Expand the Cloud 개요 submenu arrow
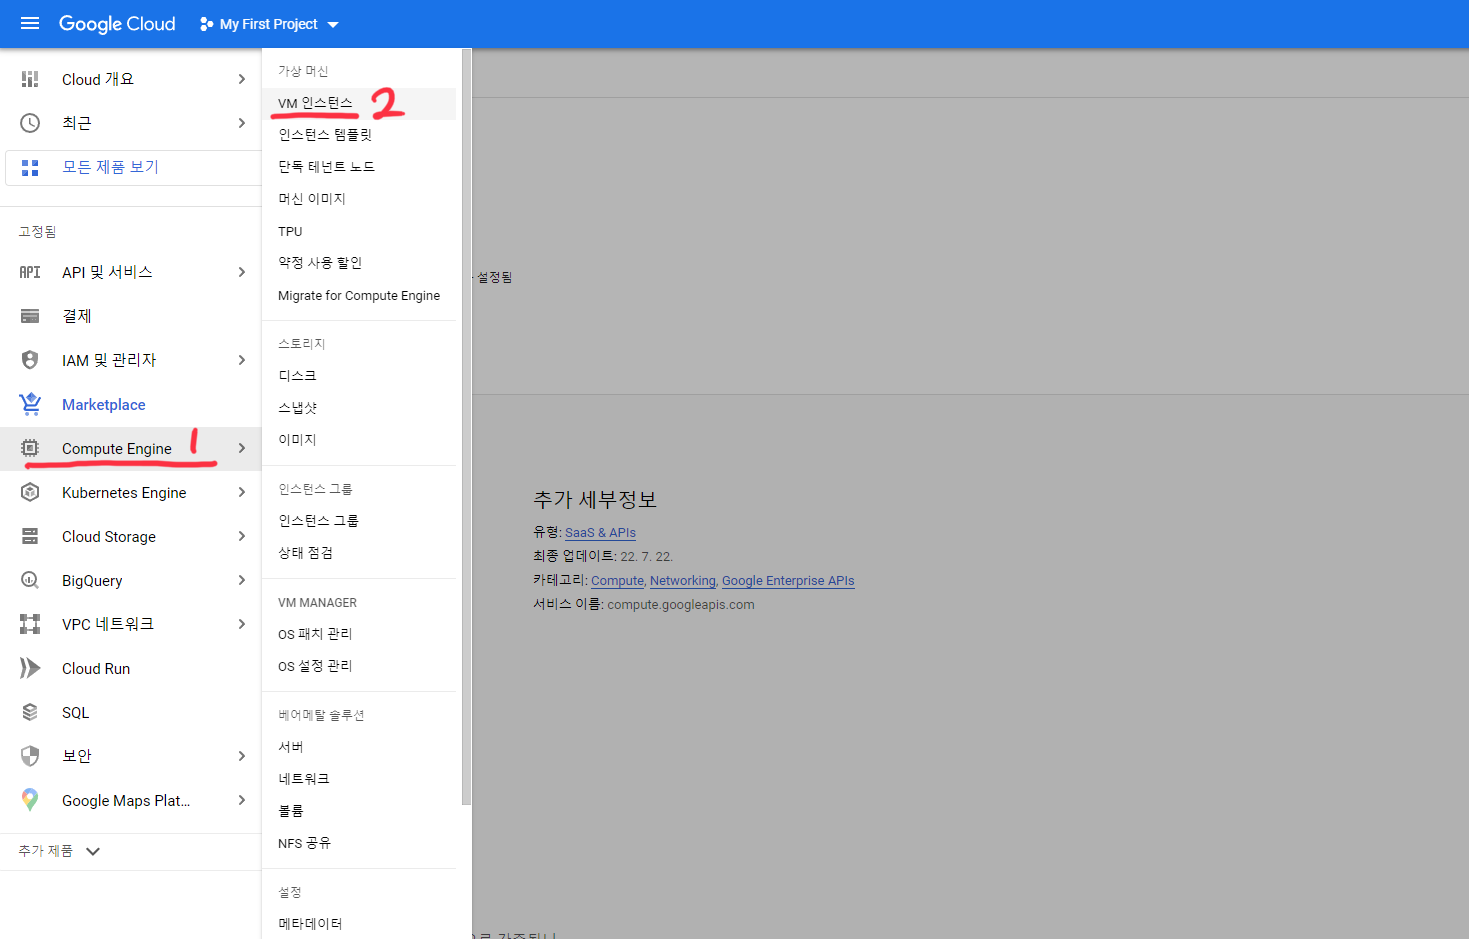The image size is (1469, 939). (242, 79)
